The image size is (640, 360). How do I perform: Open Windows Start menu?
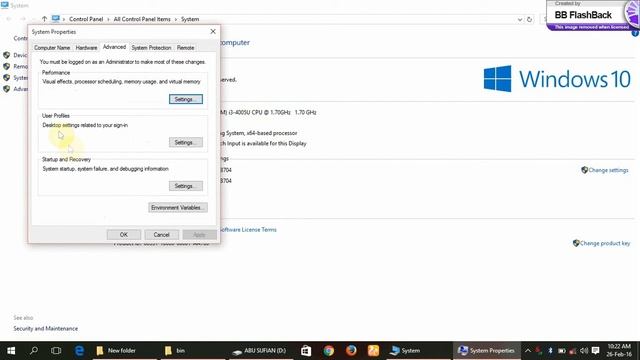(11, 351)
